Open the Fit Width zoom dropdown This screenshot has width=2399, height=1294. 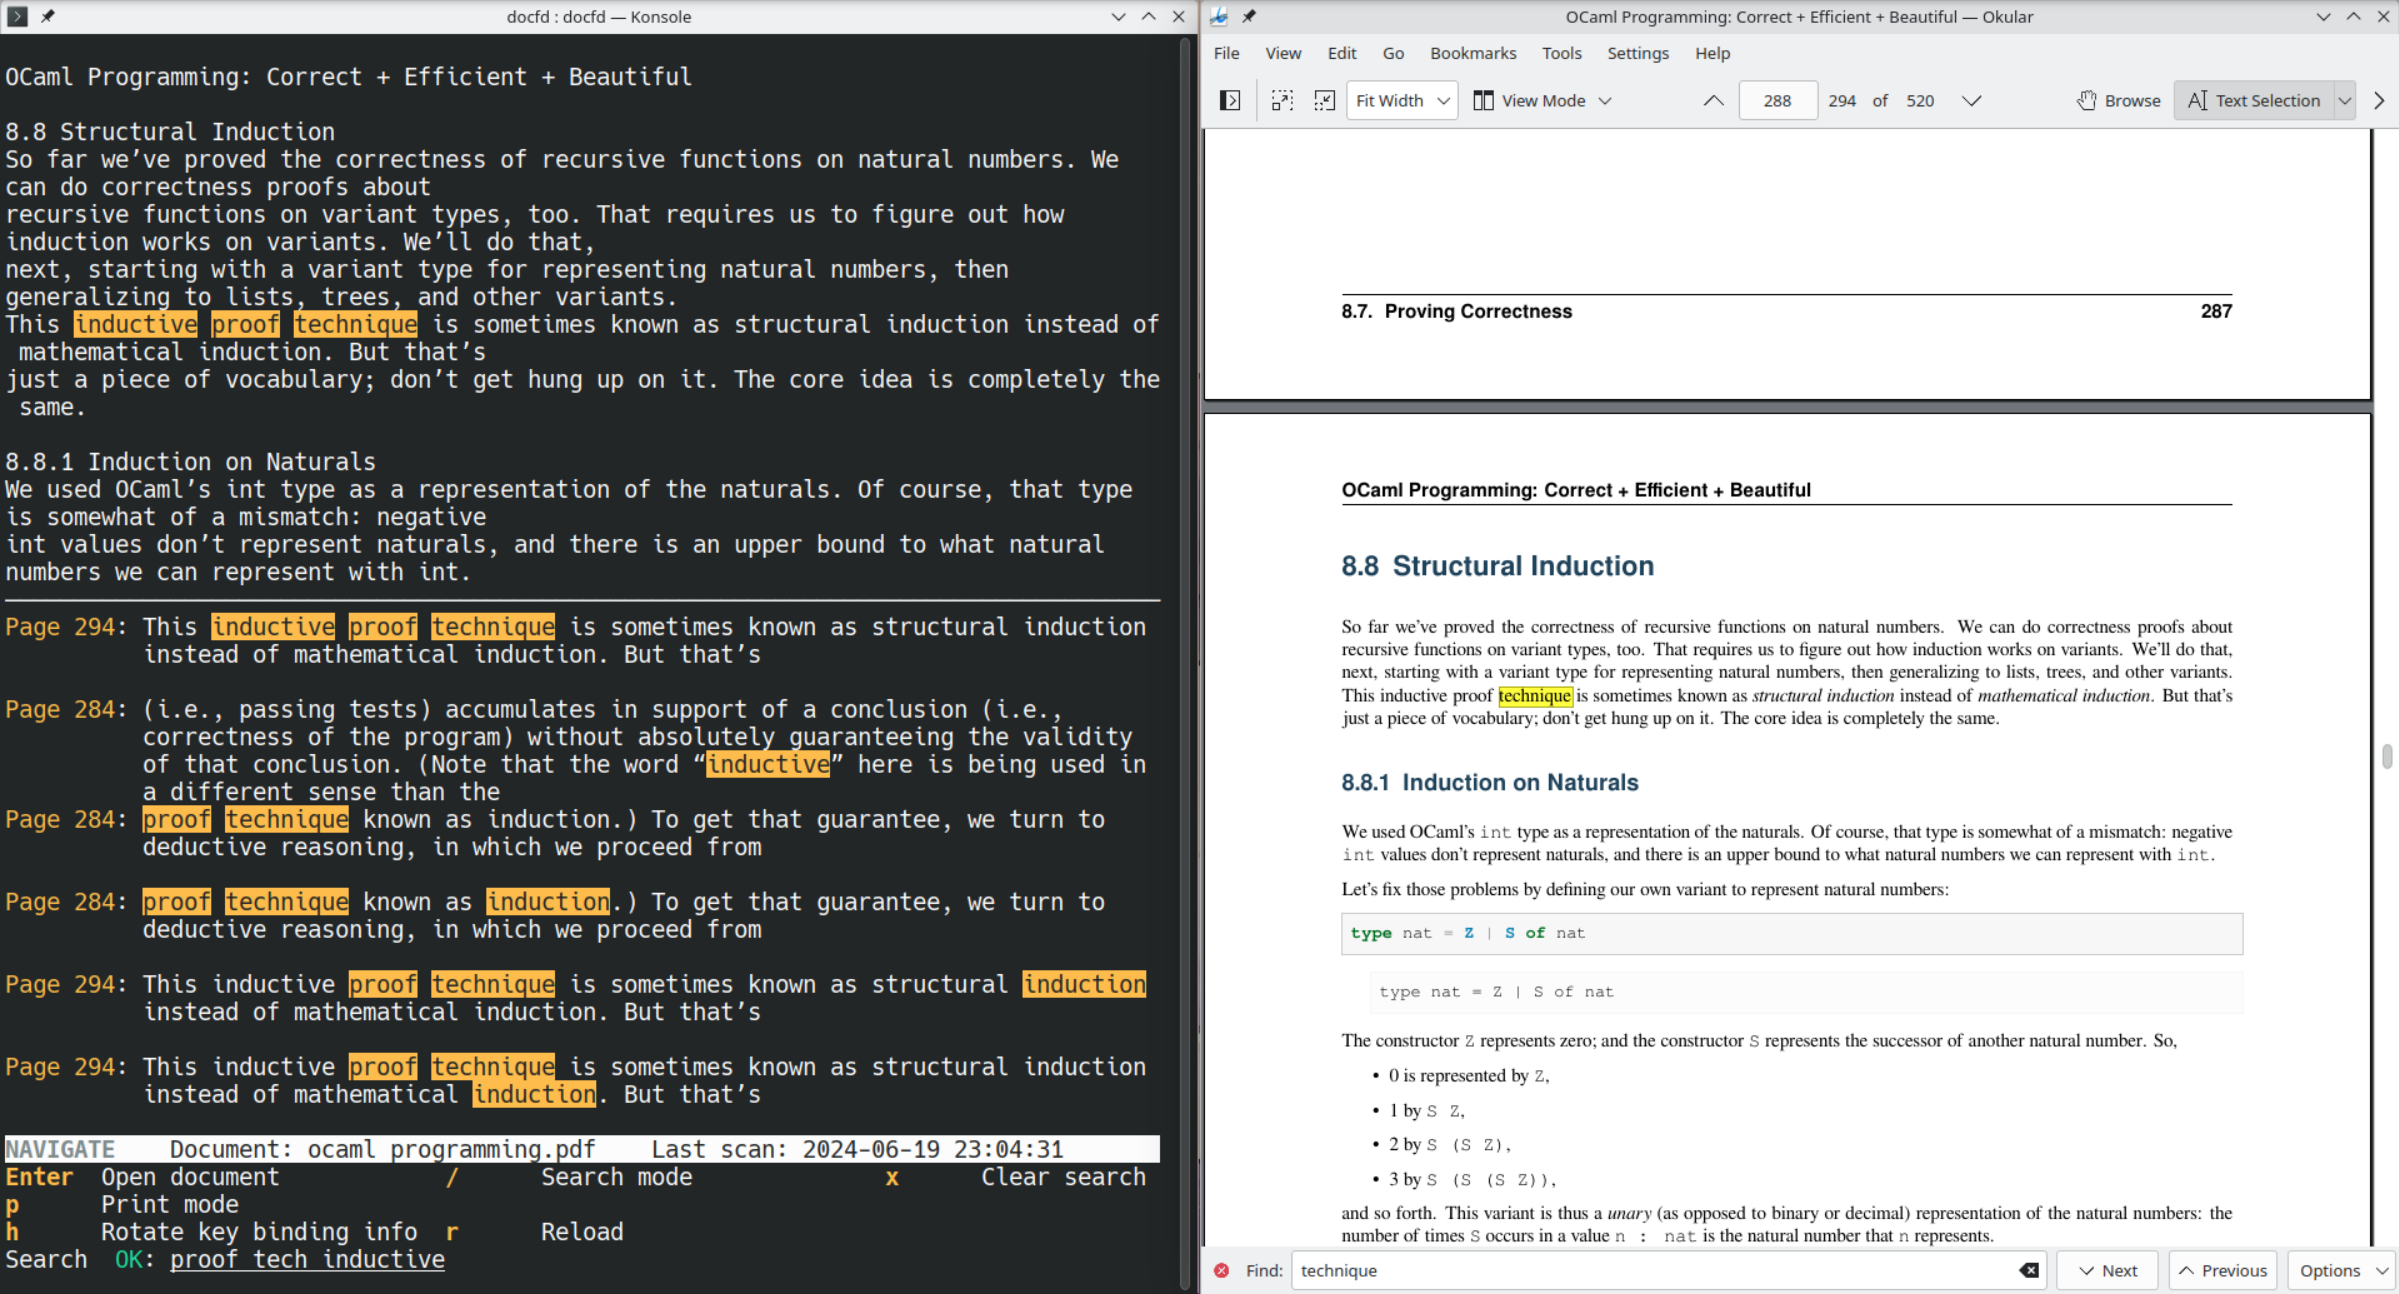(1401, 101)
